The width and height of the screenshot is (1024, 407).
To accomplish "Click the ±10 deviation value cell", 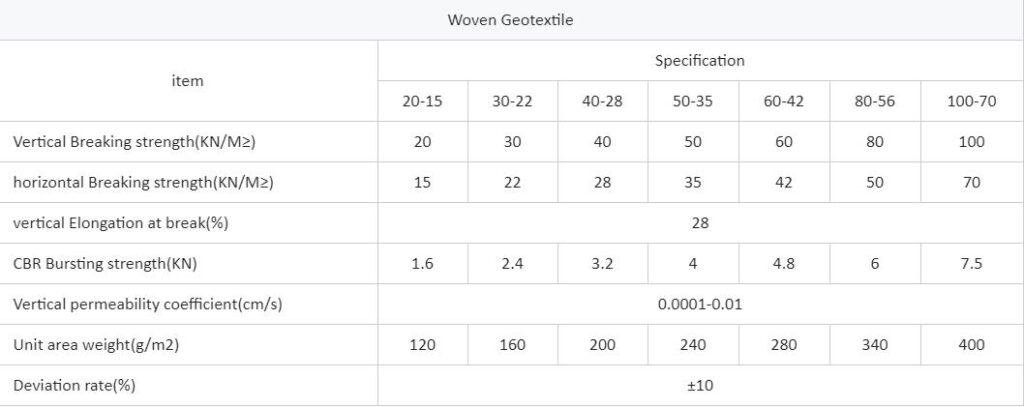I will point(699,385).
